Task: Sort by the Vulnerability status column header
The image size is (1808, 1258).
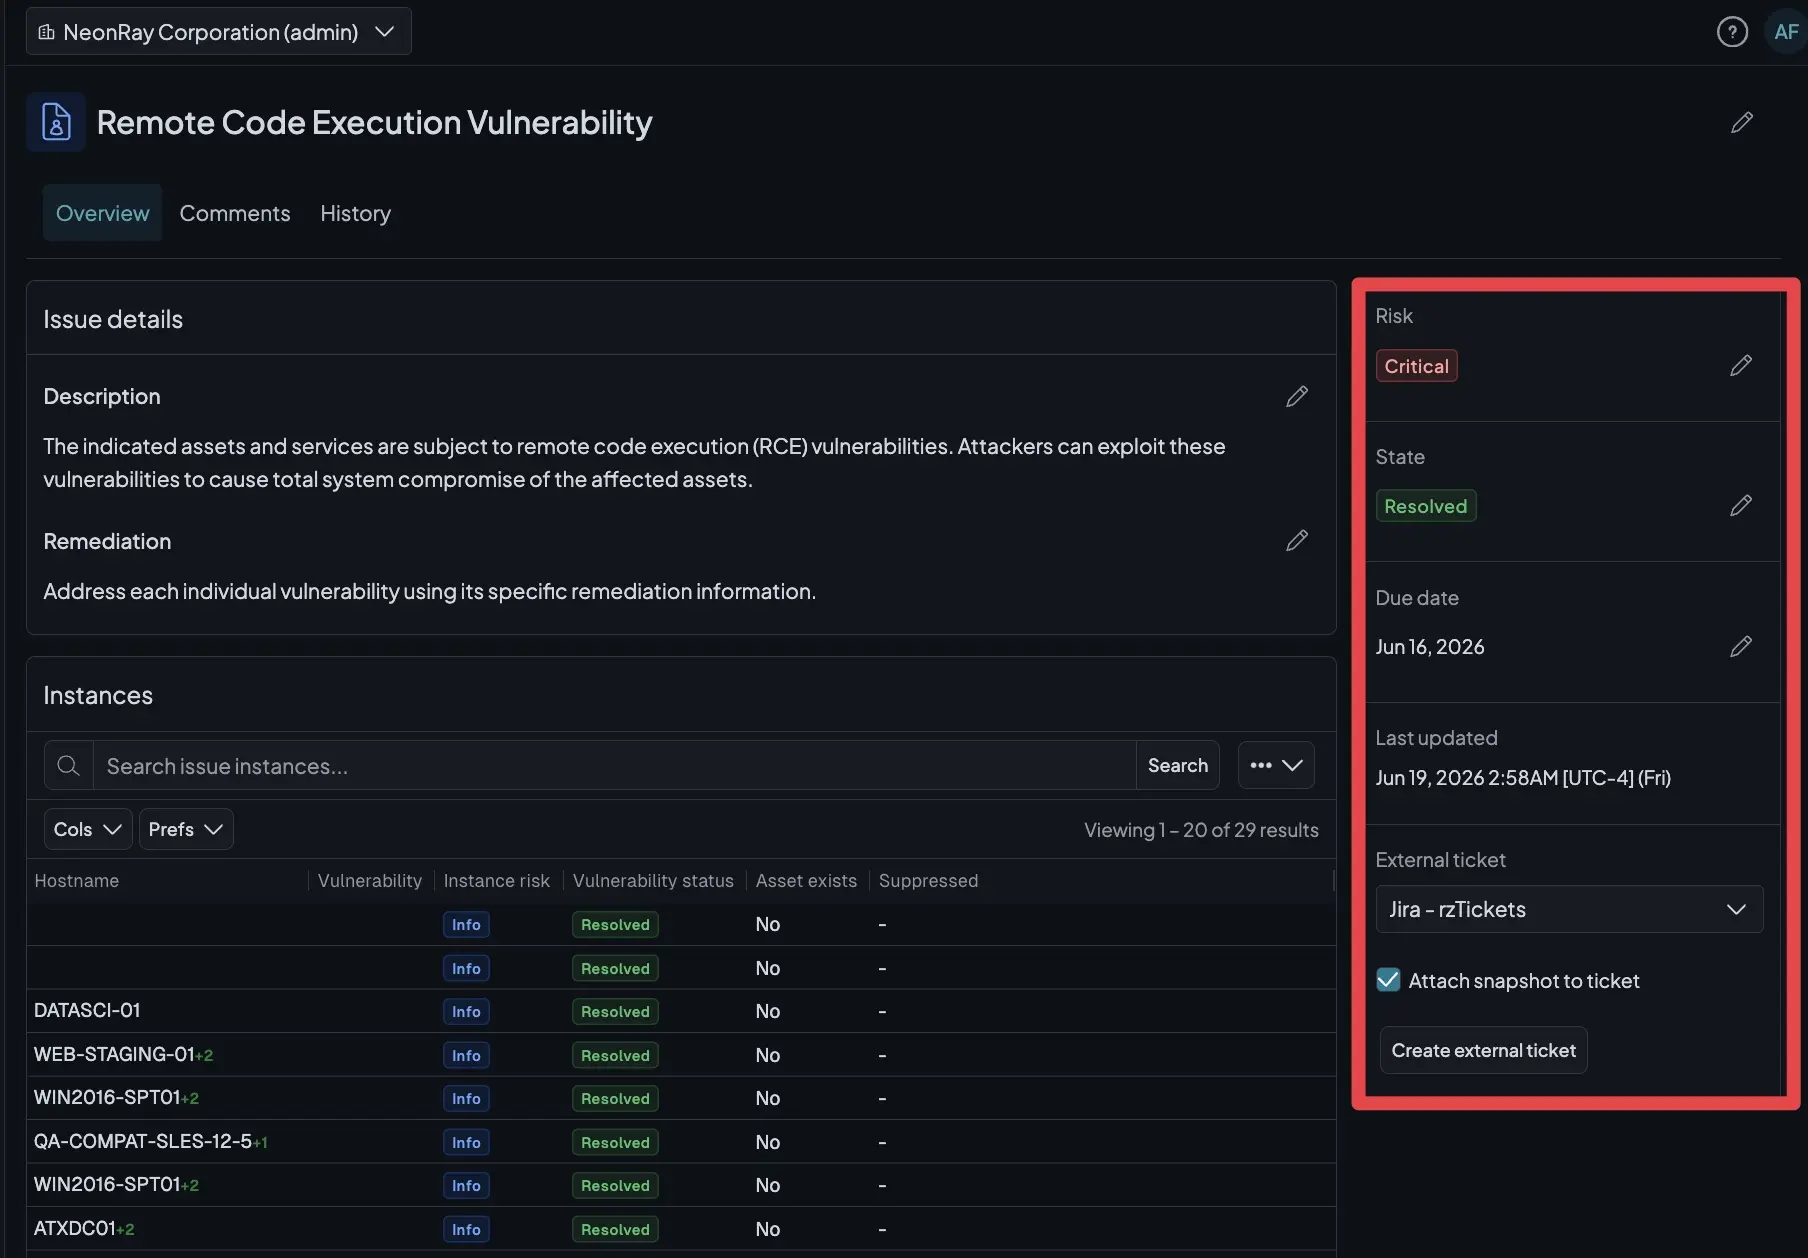Action: click(x=653, y=881)
